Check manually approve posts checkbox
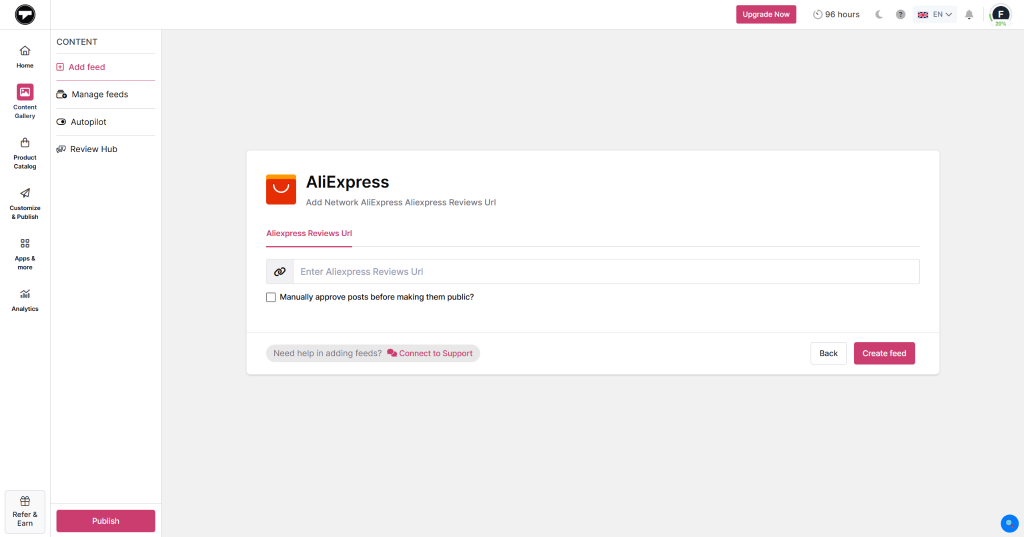 271,297
